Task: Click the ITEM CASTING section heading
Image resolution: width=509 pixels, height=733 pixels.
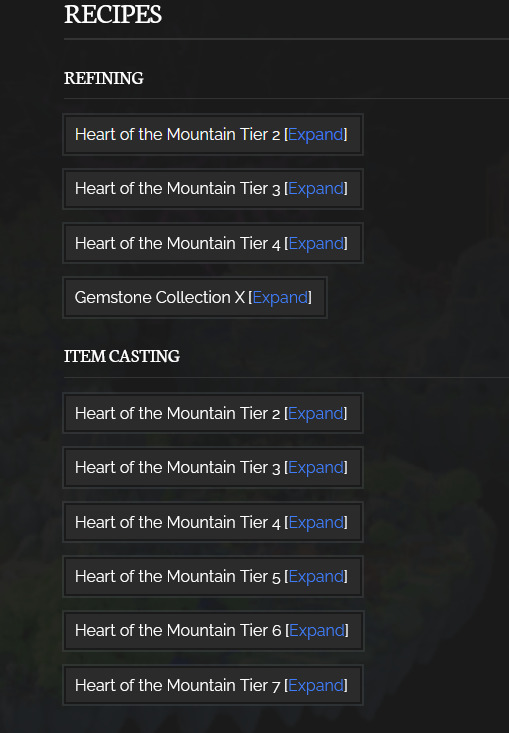Action: (122, 356)
